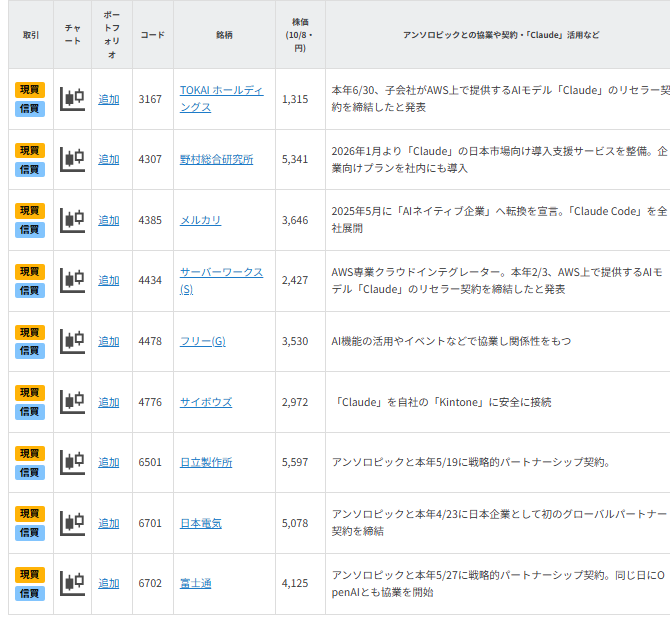This screenshot has width=670, height=626.
Task: Click 現買 button in the 4776 row
Action: pos(30,392)
